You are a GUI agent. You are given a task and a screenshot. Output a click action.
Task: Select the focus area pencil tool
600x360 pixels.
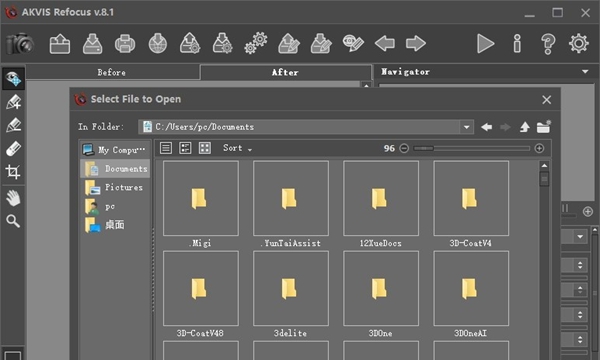click(13, 102)
